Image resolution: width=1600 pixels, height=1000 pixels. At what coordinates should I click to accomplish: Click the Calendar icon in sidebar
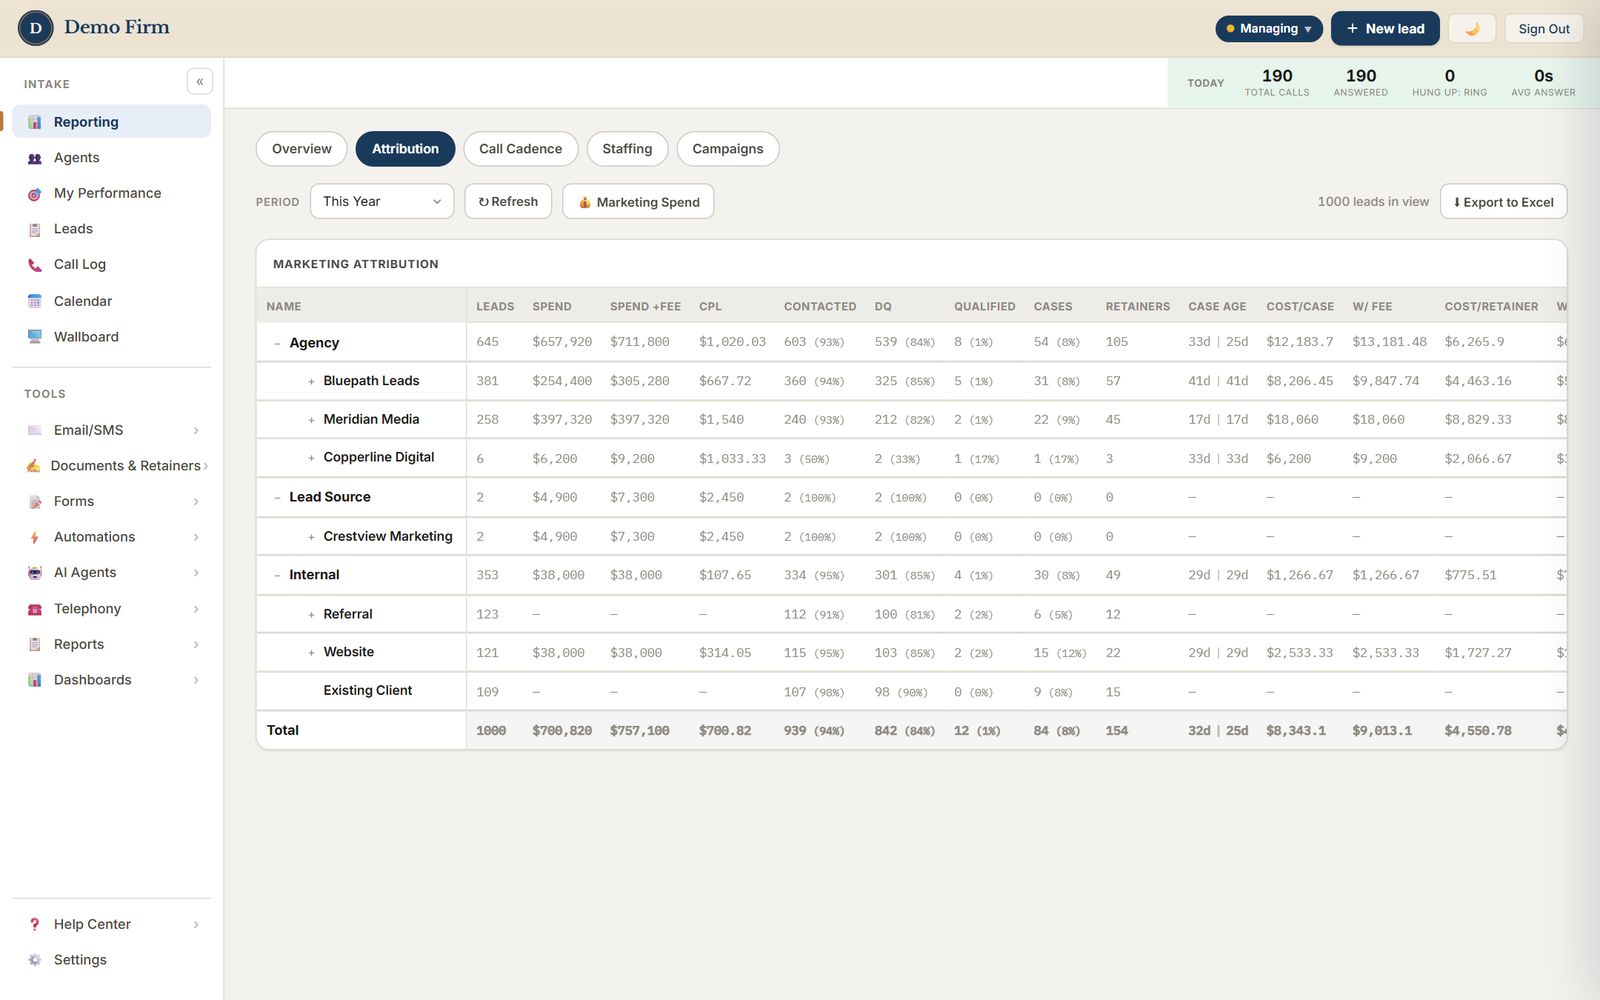[35, 301]
